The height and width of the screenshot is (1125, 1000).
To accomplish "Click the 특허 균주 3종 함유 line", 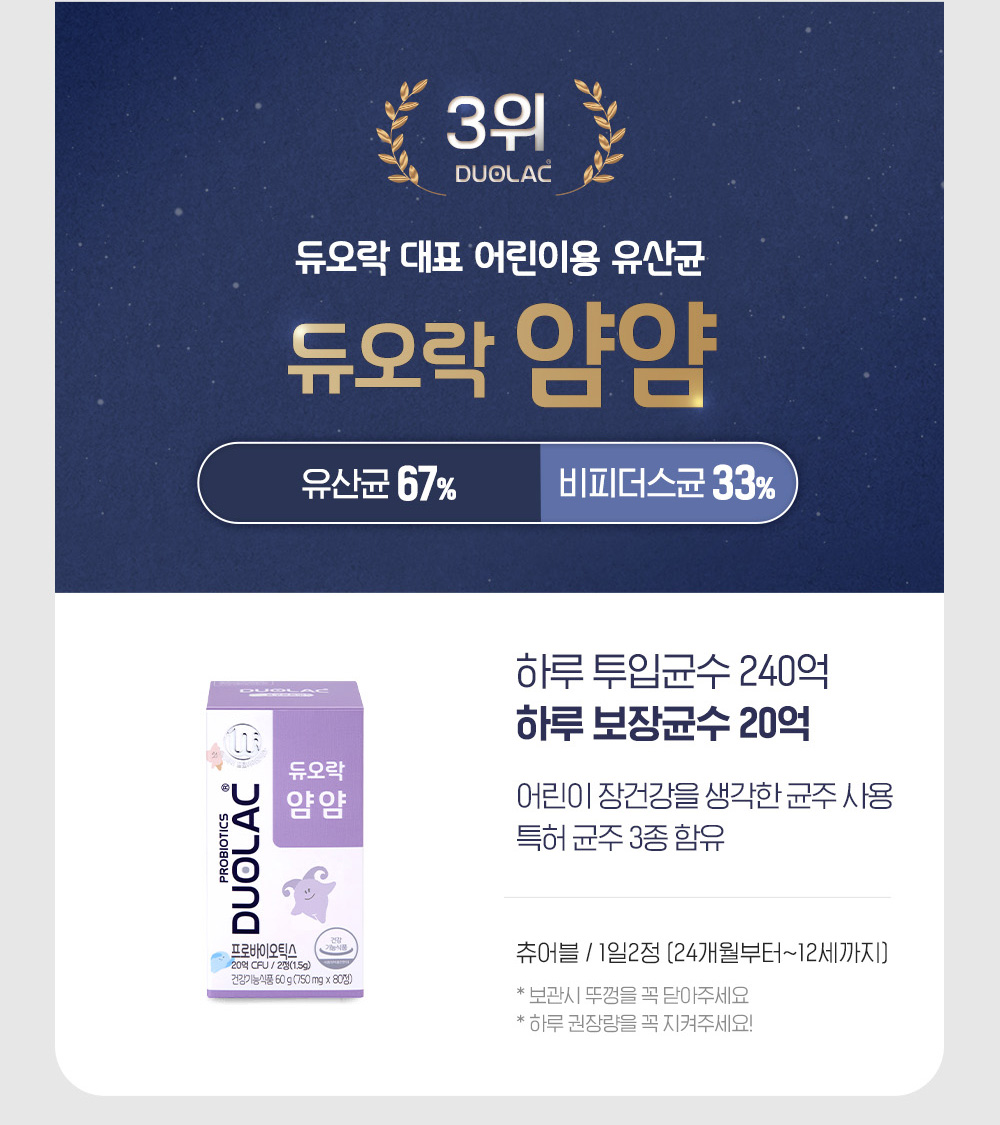I will click(x=621, y=837).
